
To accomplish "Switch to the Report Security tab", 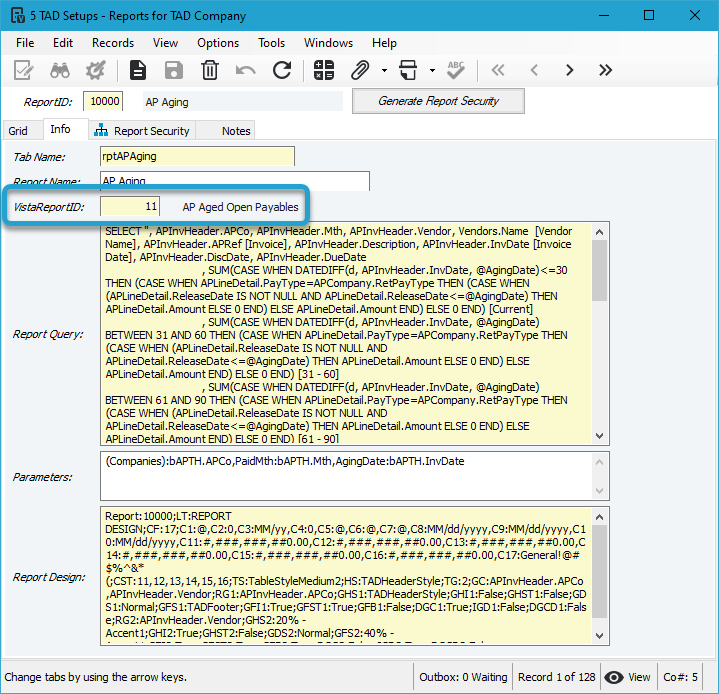I will point(142,131).
